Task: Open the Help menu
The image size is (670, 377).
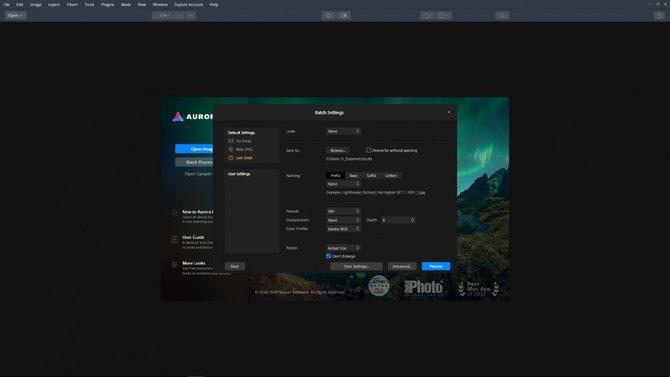Action: (x=214, y=4)
